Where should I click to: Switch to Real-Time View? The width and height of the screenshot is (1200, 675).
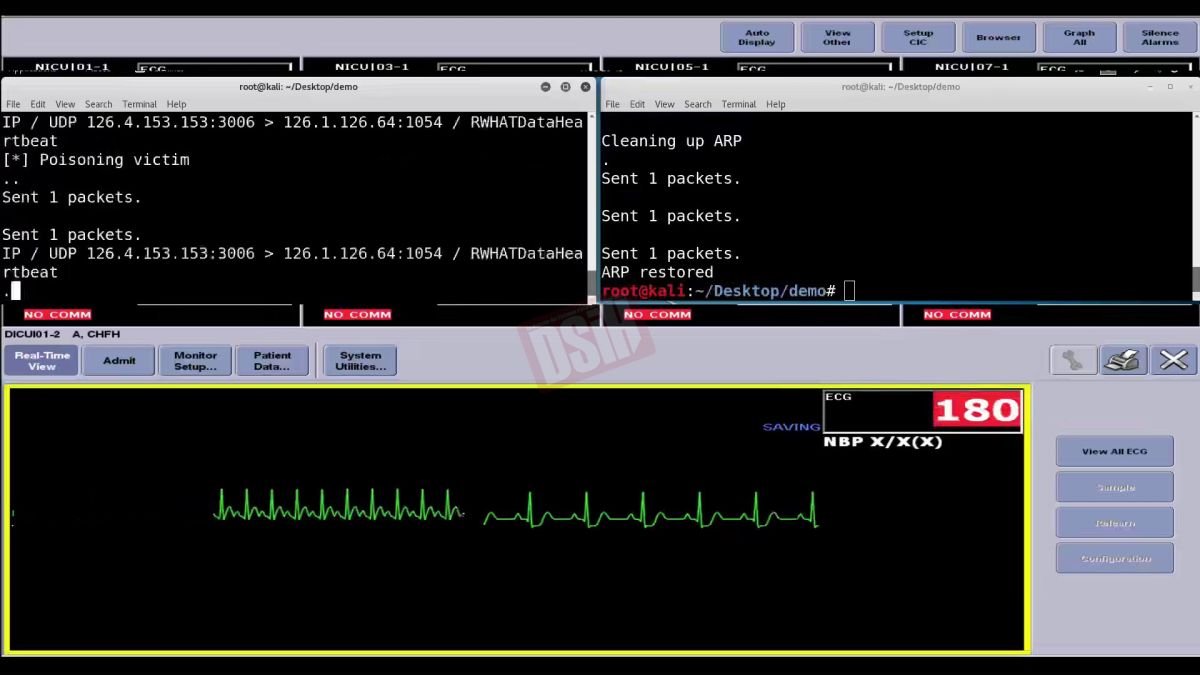pyautogui.click(x=42, y=361)
